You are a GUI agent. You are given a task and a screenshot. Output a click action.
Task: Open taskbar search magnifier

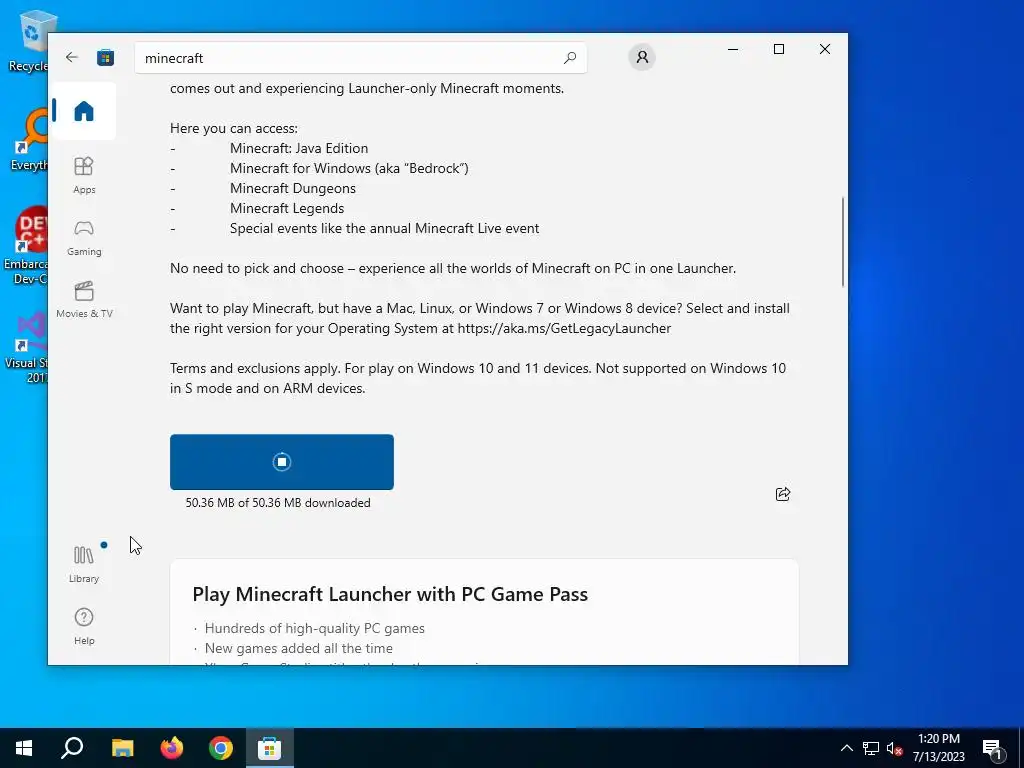pyautogui.click(x=72, y=748)
